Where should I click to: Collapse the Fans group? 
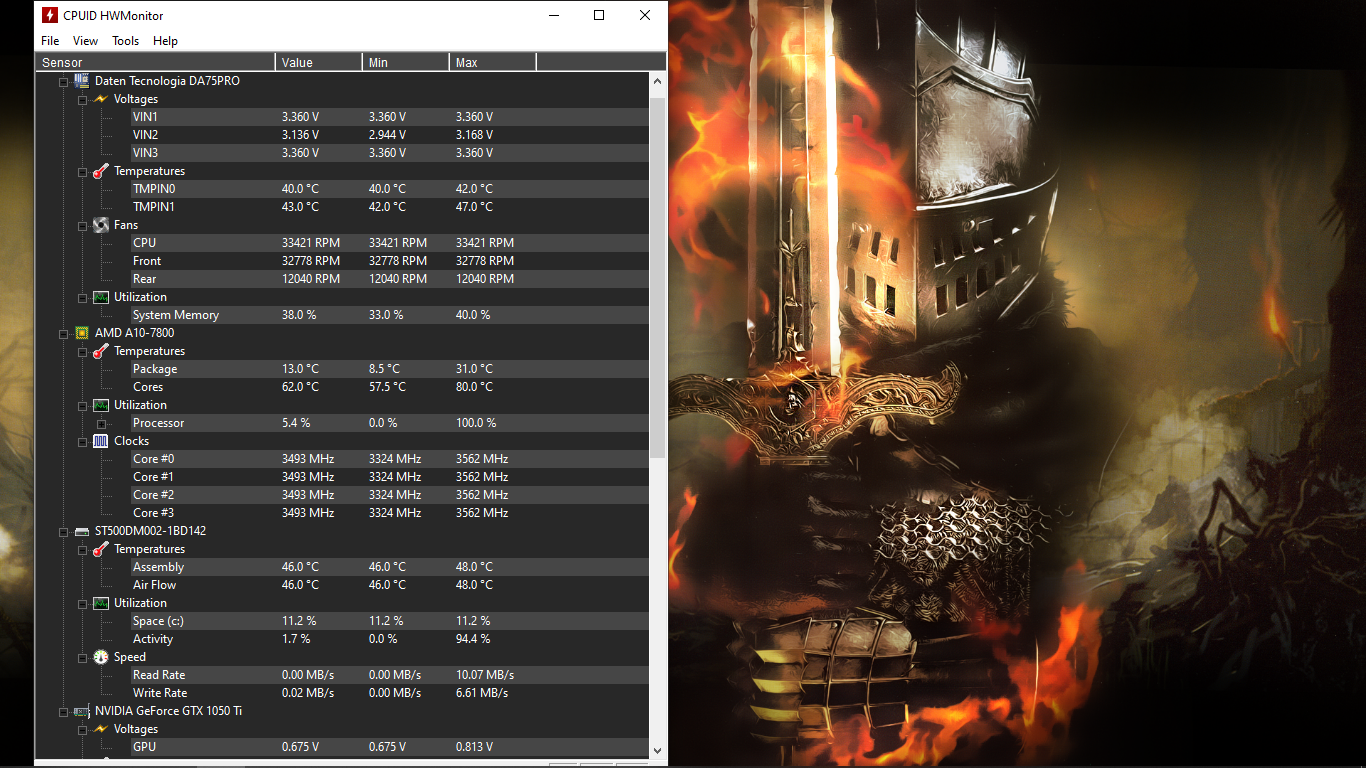point(83,225)
